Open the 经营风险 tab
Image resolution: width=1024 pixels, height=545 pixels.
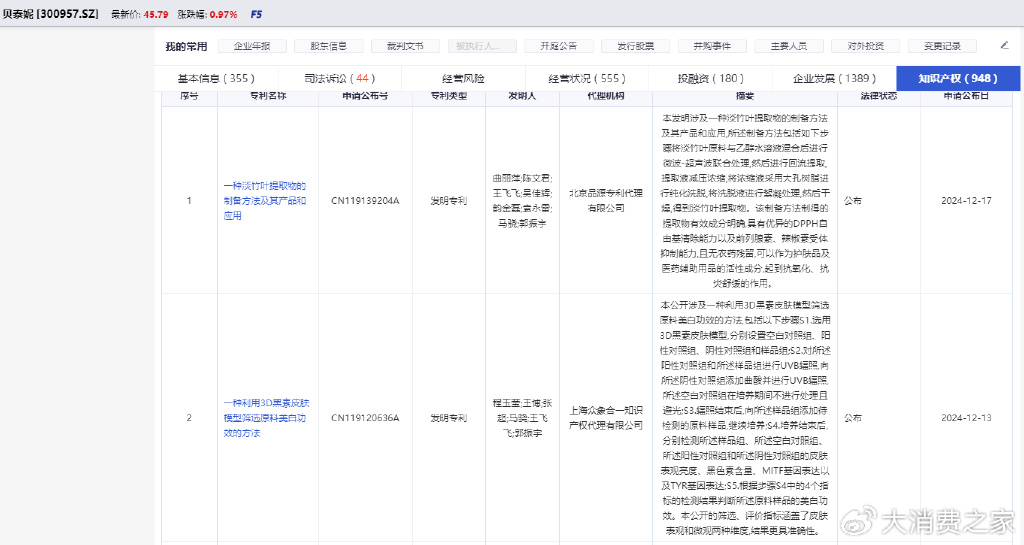coord(463,78)
